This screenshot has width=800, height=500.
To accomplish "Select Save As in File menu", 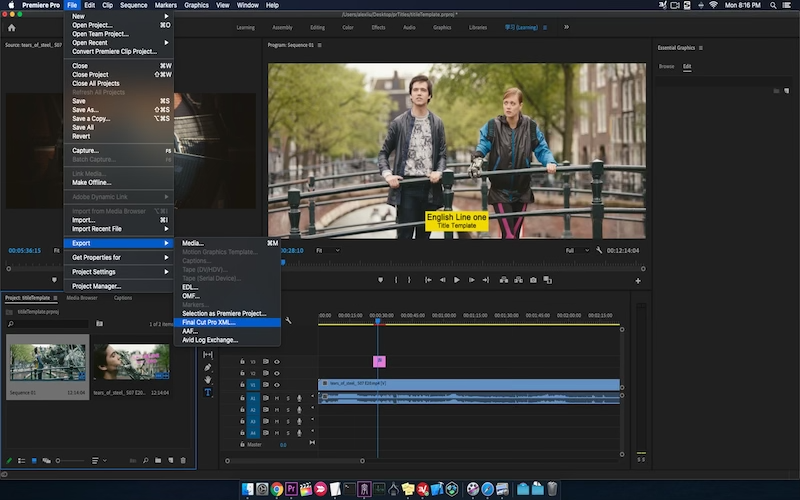I will pyautogui.click(x=118, y=110).
